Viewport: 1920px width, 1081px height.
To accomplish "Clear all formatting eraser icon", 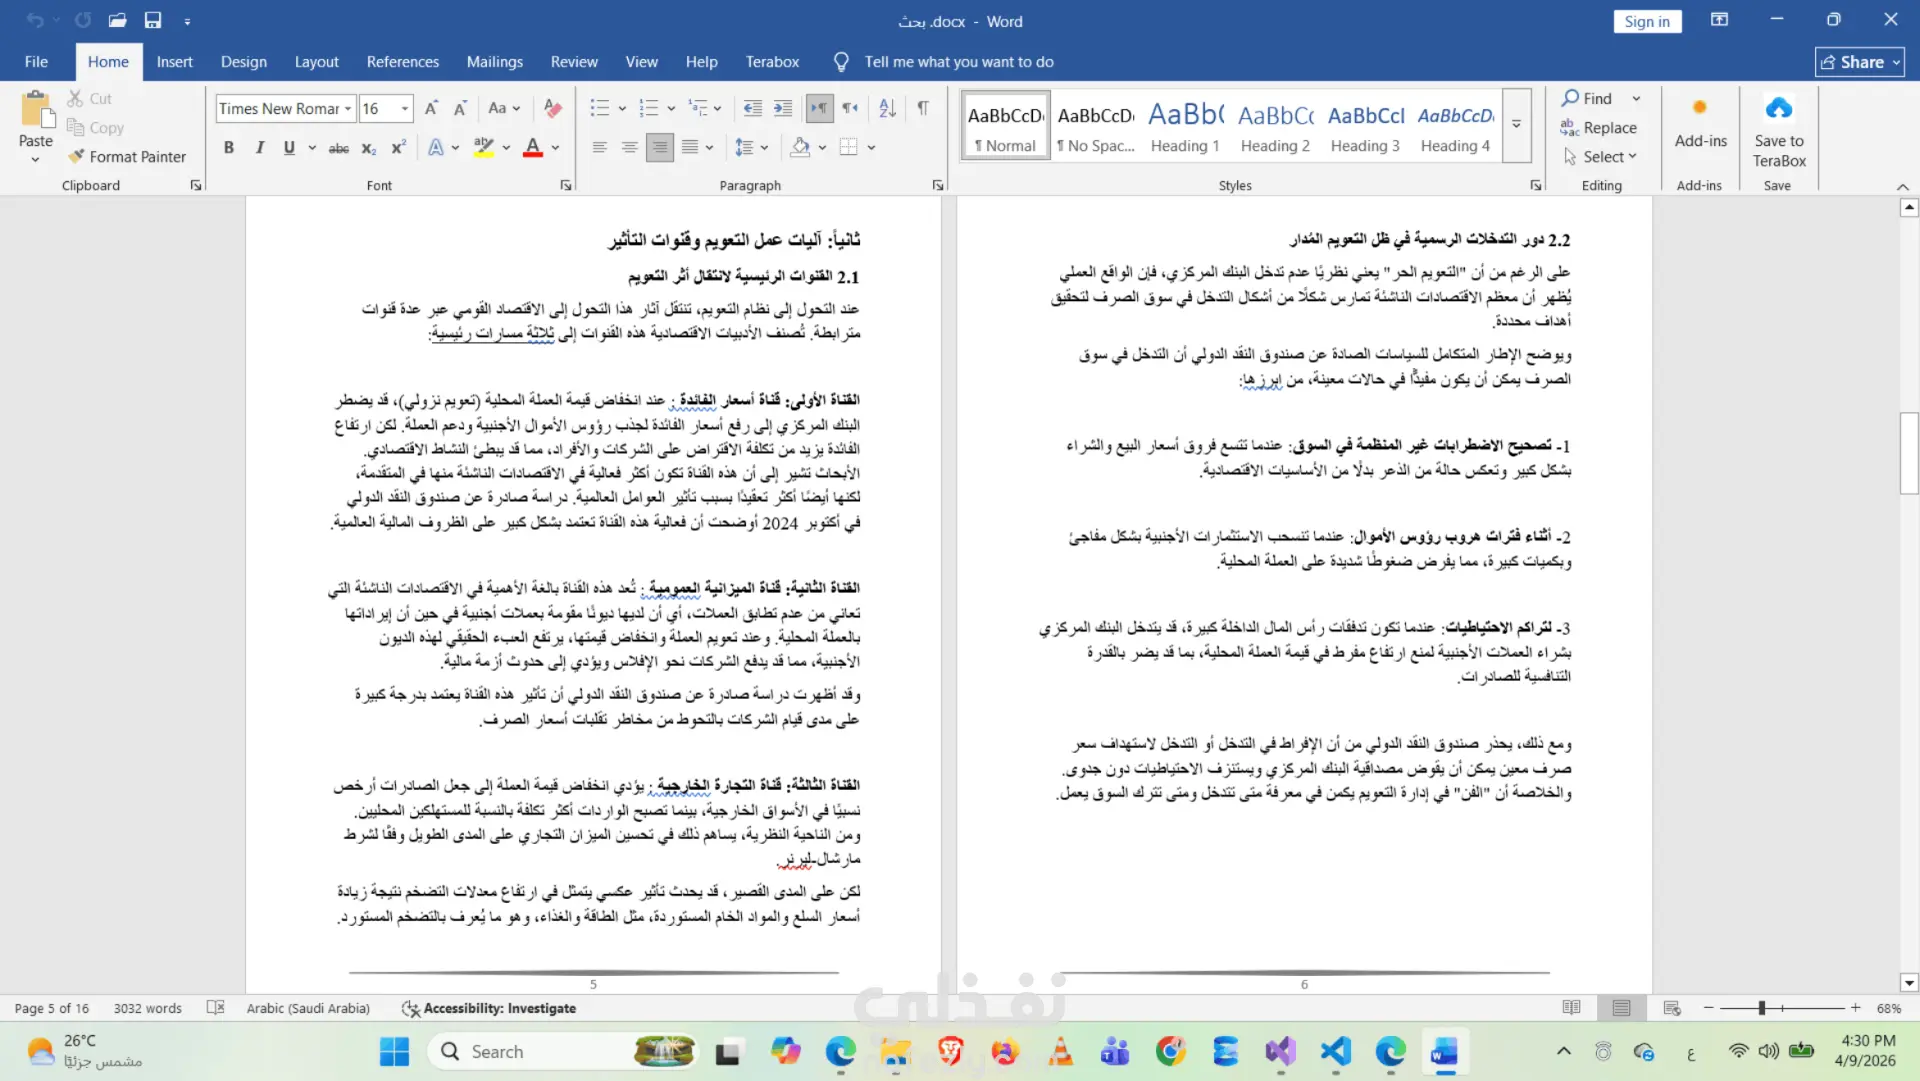I will coord(552,108).
